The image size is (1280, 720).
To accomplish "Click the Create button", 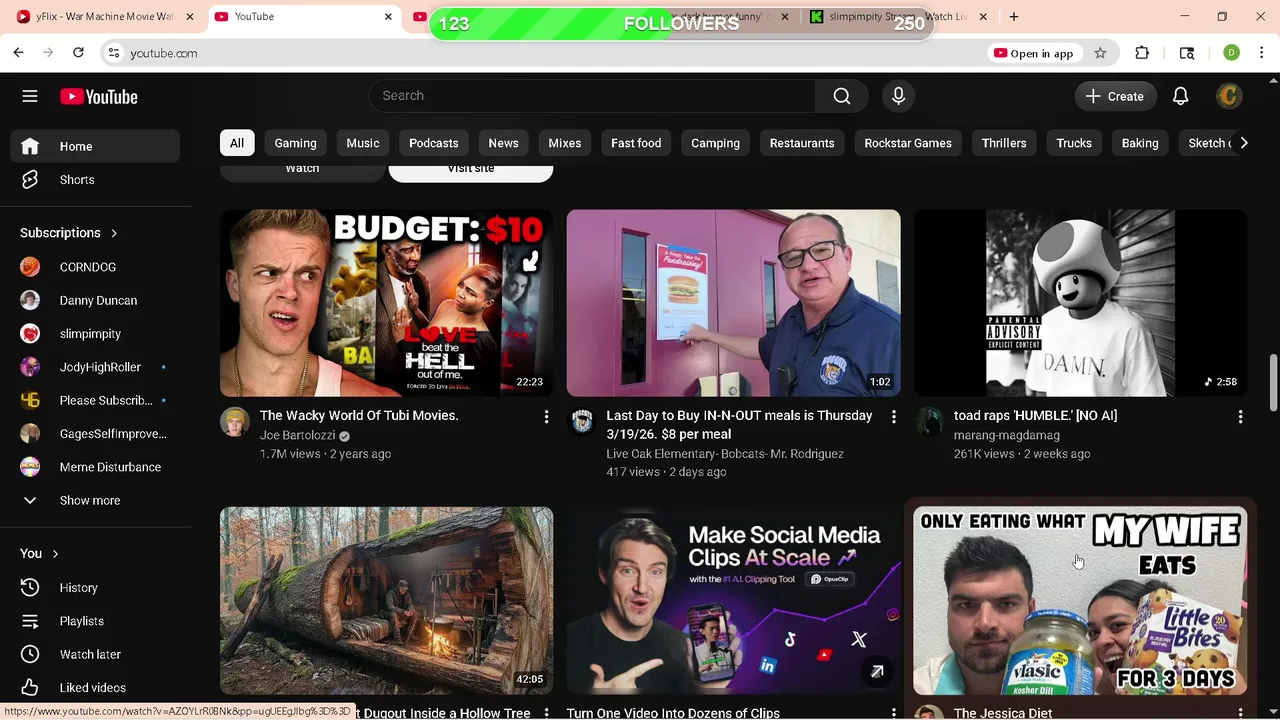I will (x=1115, y=96).
